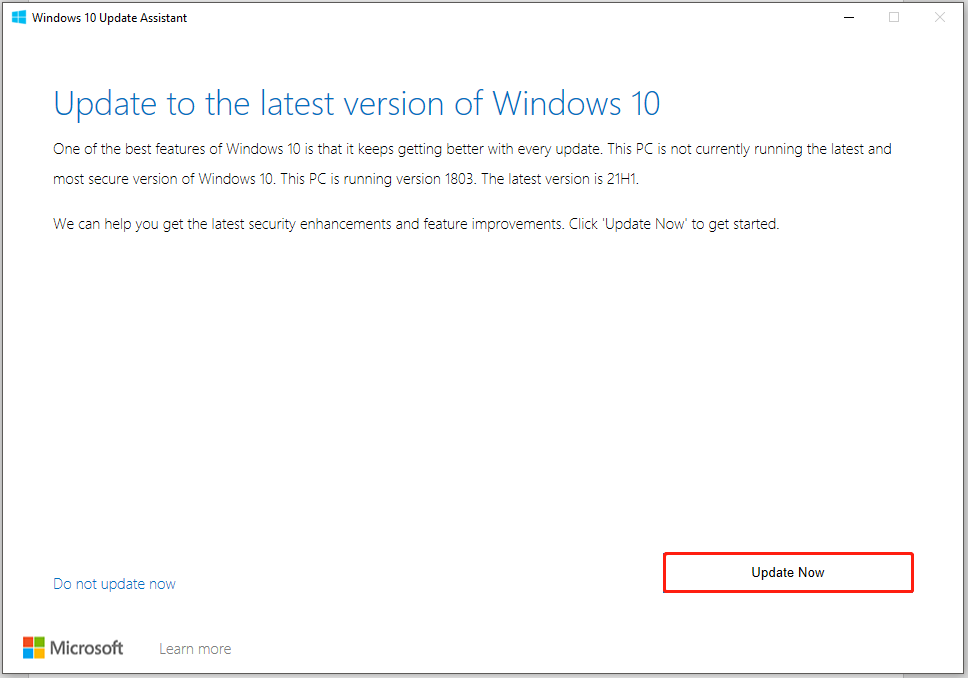Select the large blue "Update to the latest version" heading
The image size is (968, 678).
[x=356, y=104]
